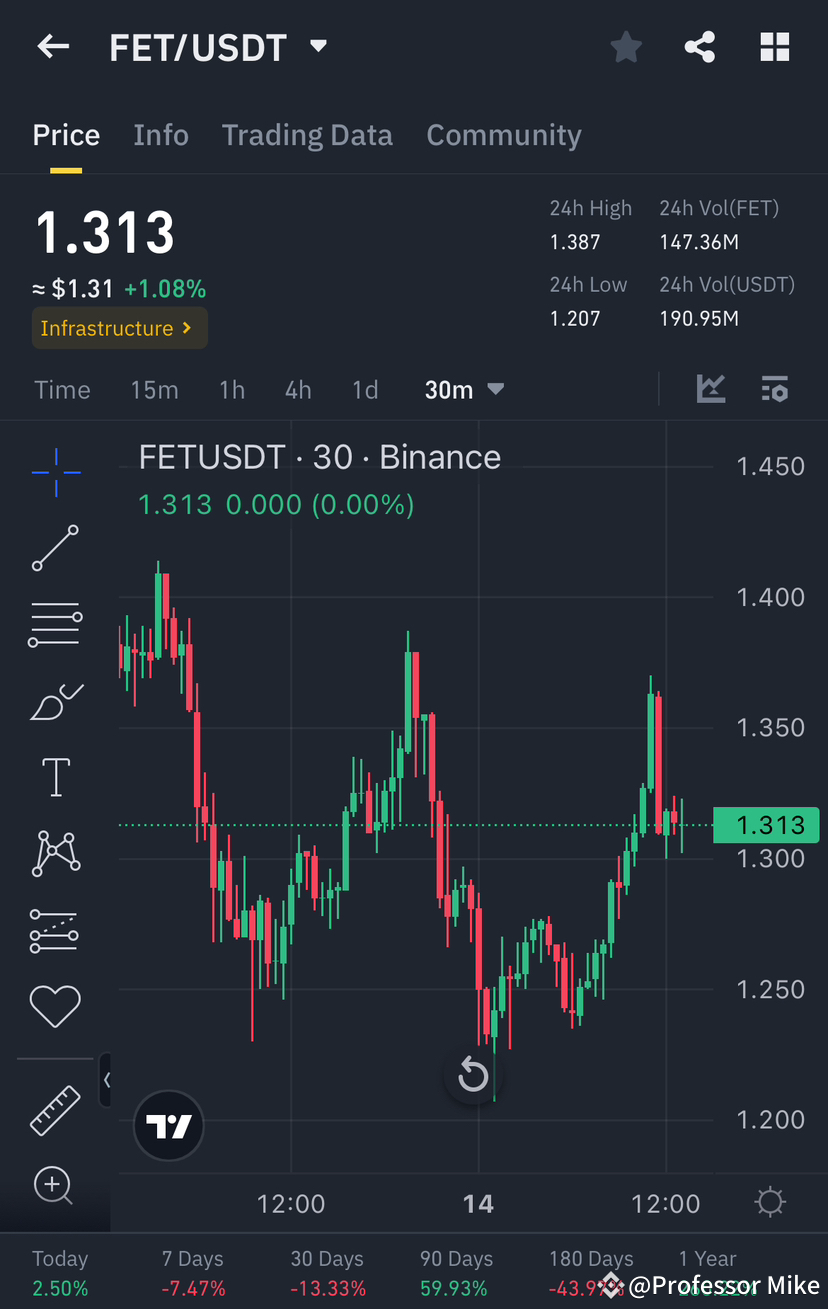The width and height of the screenshot is (828, 1309).
Task: Toggle favorite star for FET/USDT
Action: (x=626, y=46)
